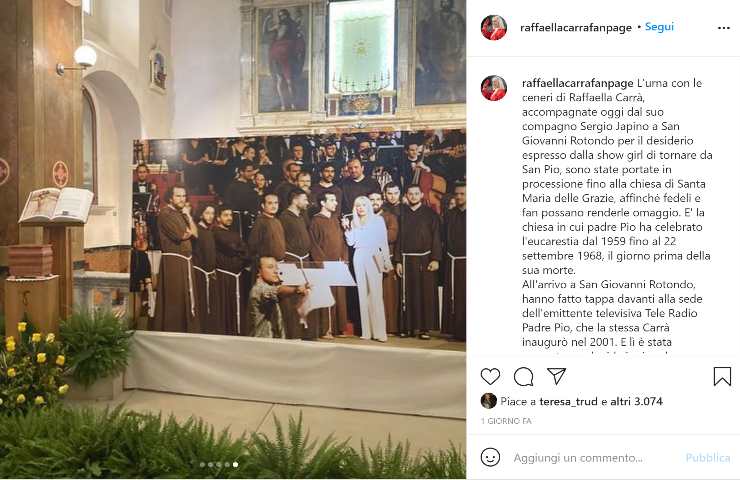View the list of altri 3.074 likes
Image resolution: width=740 pixels, height=480 pixels.
click(x=636, y=402)
